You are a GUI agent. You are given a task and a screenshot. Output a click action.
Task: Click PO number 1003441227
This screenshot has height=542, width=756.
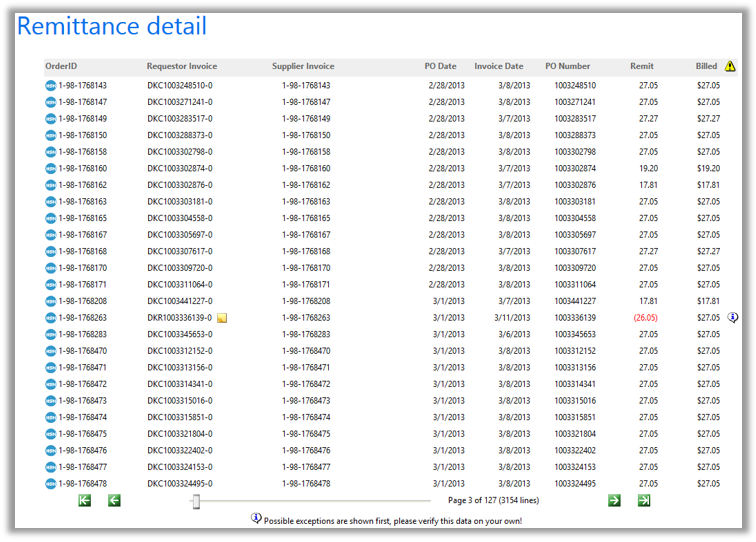tap(575, 301)
